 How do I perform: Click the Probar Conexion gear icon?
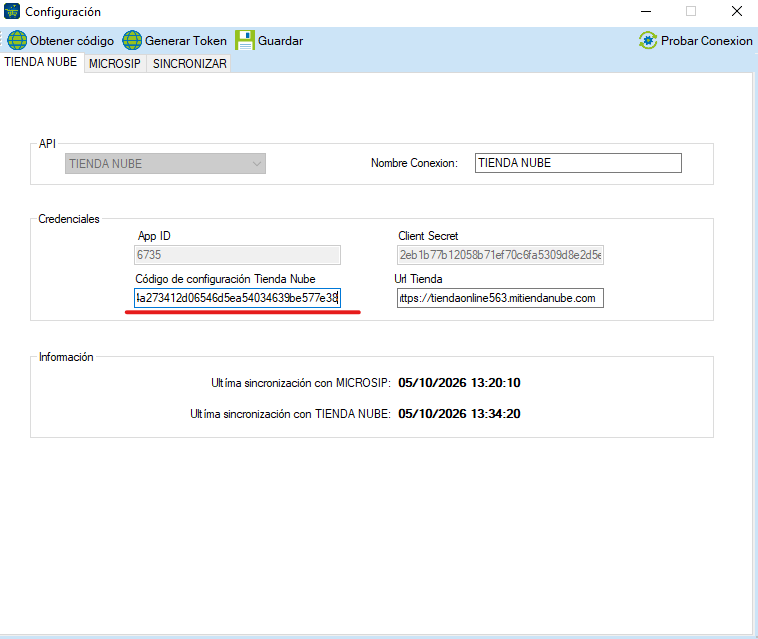pos(648,41)
